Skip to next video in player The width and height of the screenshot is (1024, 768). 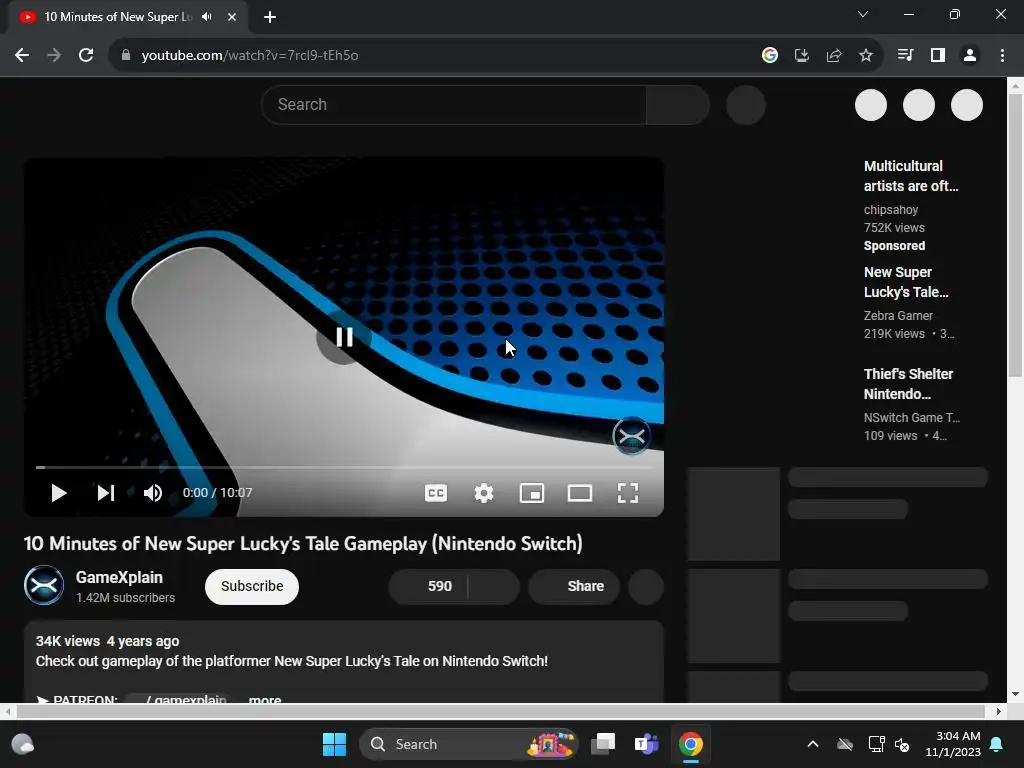coord(106,493)
